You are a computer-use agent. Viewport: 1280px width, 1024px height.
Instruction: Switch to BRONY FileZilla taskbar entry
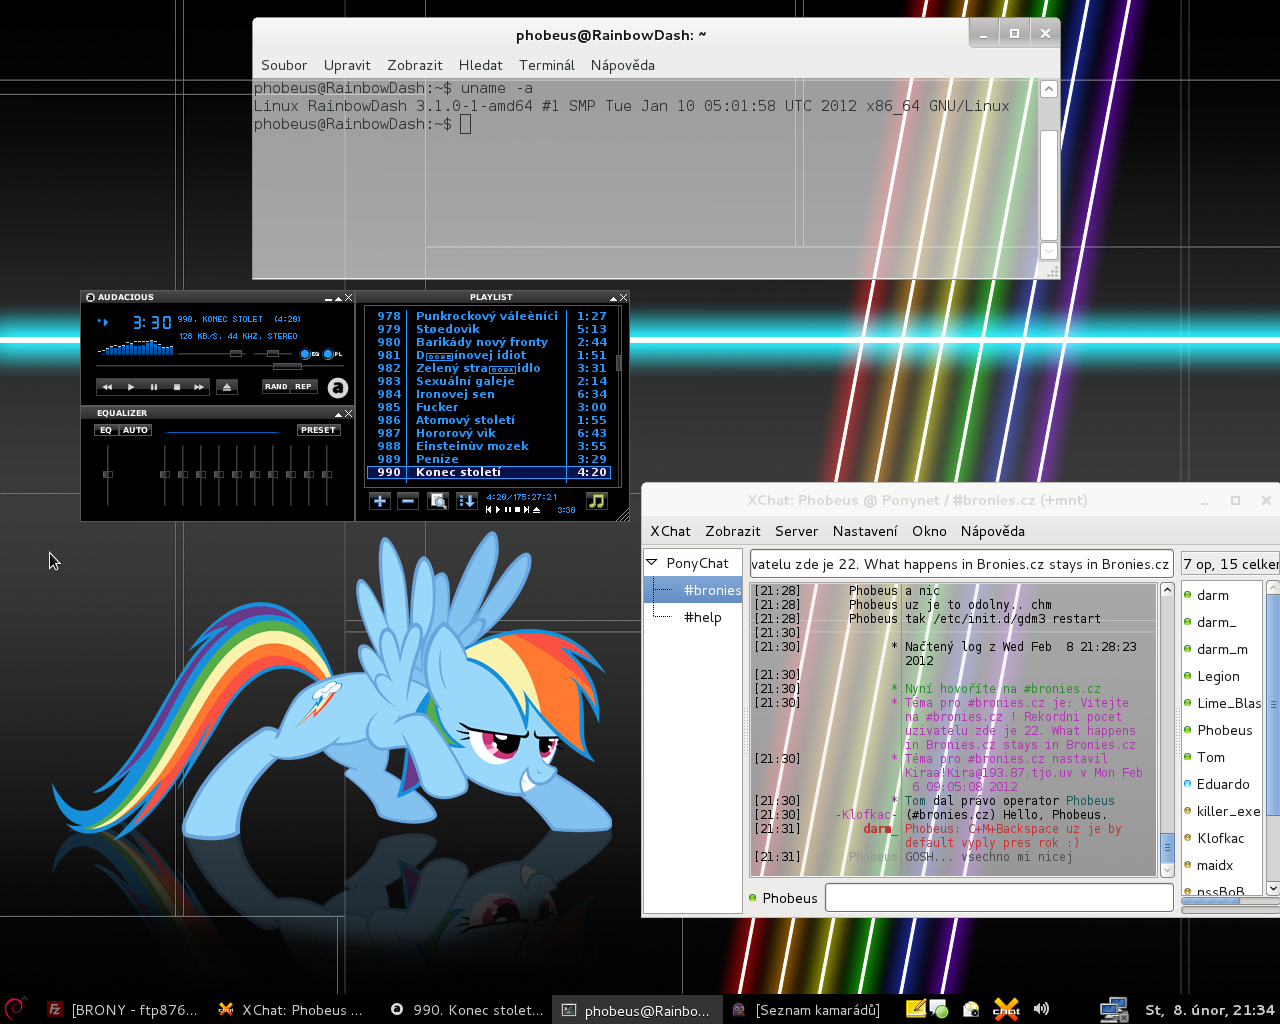click(x=122, y=1010)
